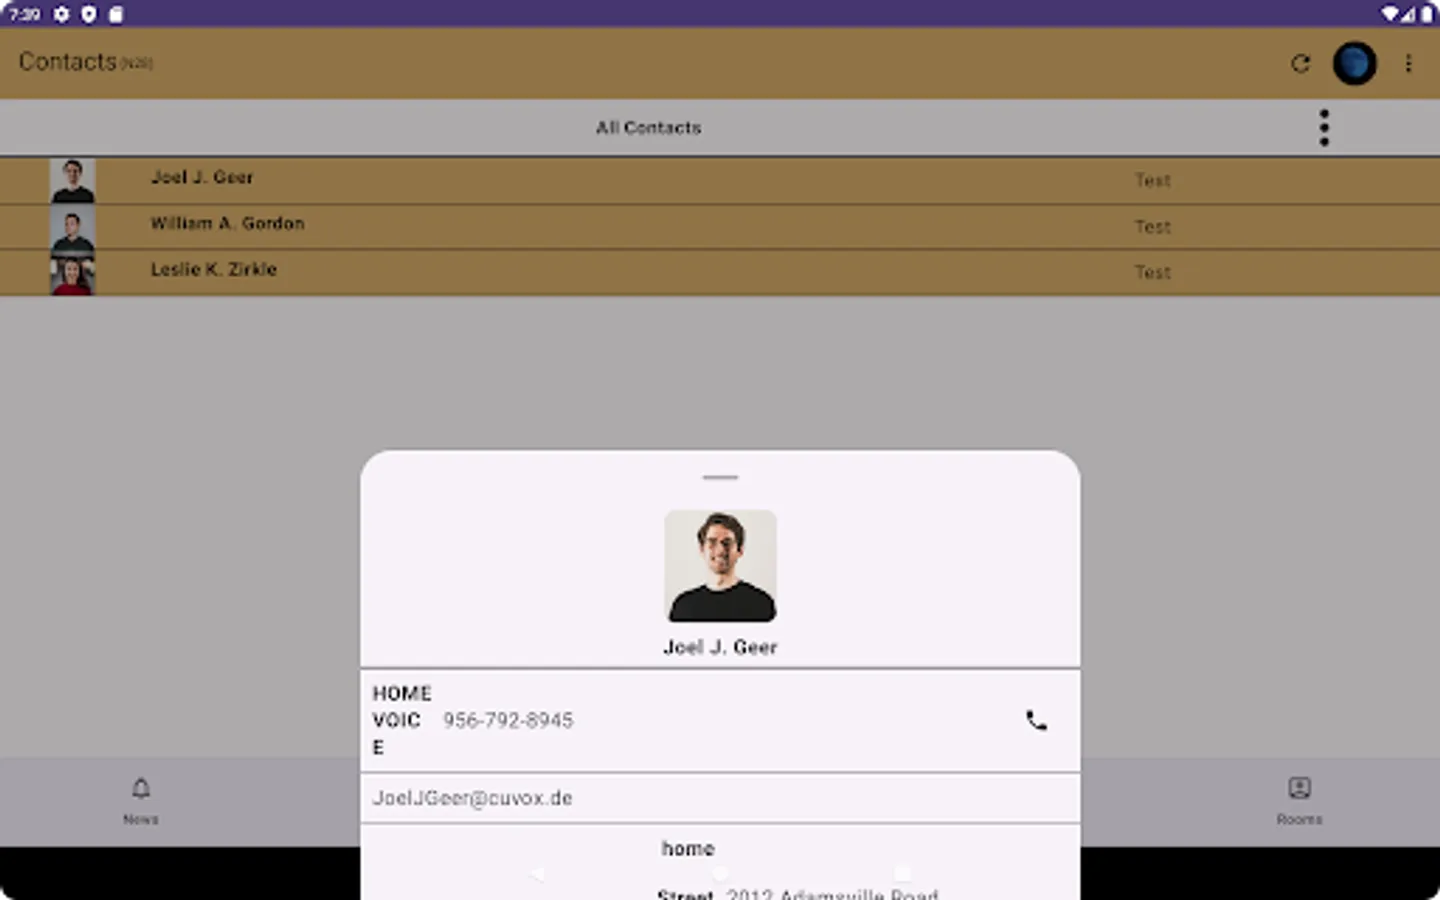Click the Android status bar clock
This screenshot has width=1440, height=900.
click(x=23, y=14)
